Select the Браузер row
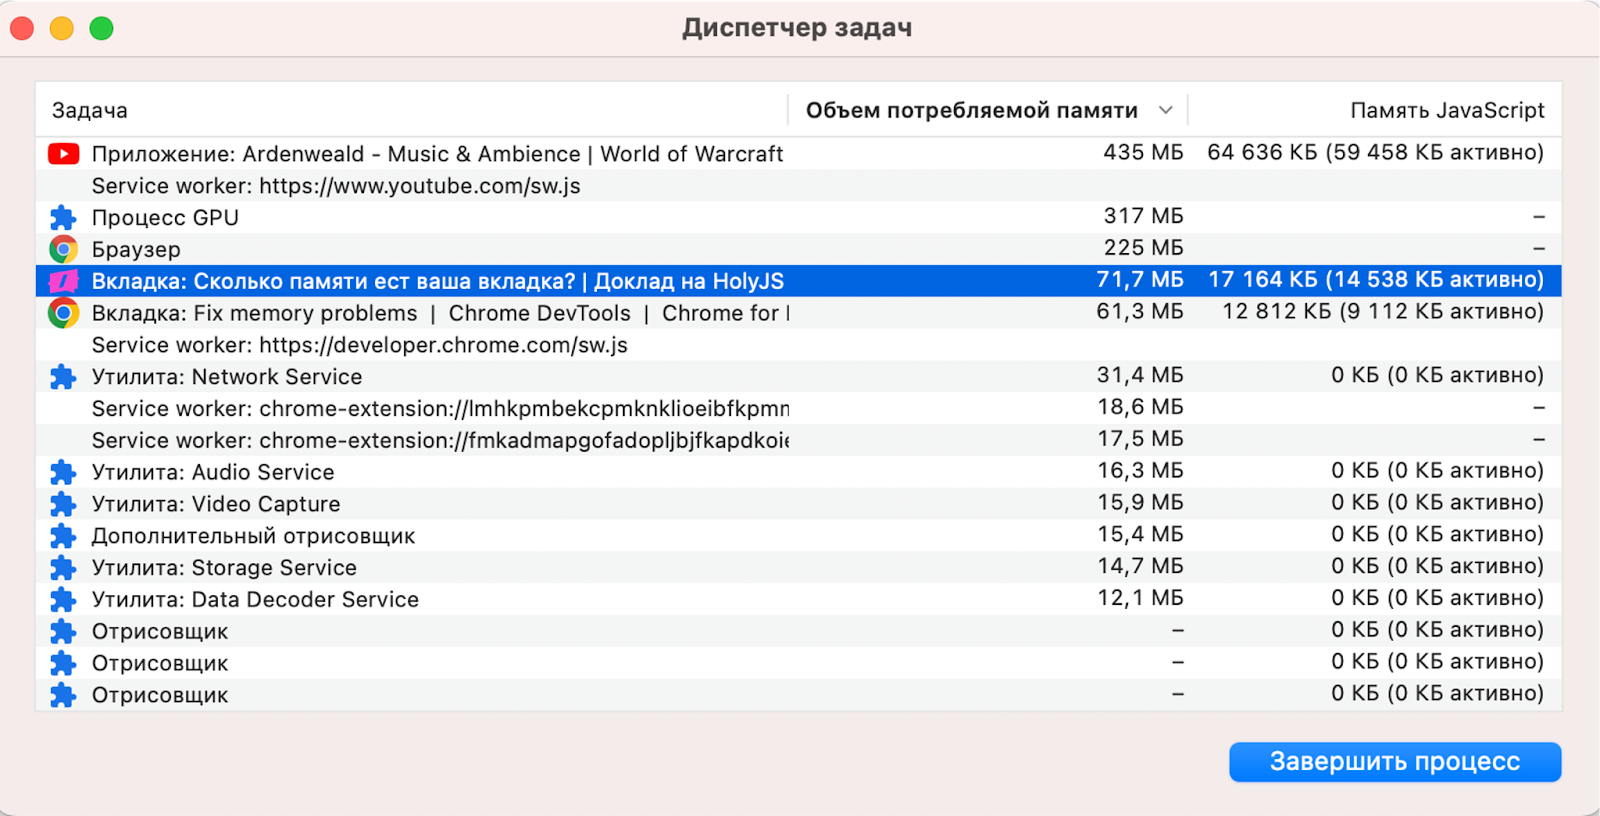1600x816 pixels. click(798, 249)
